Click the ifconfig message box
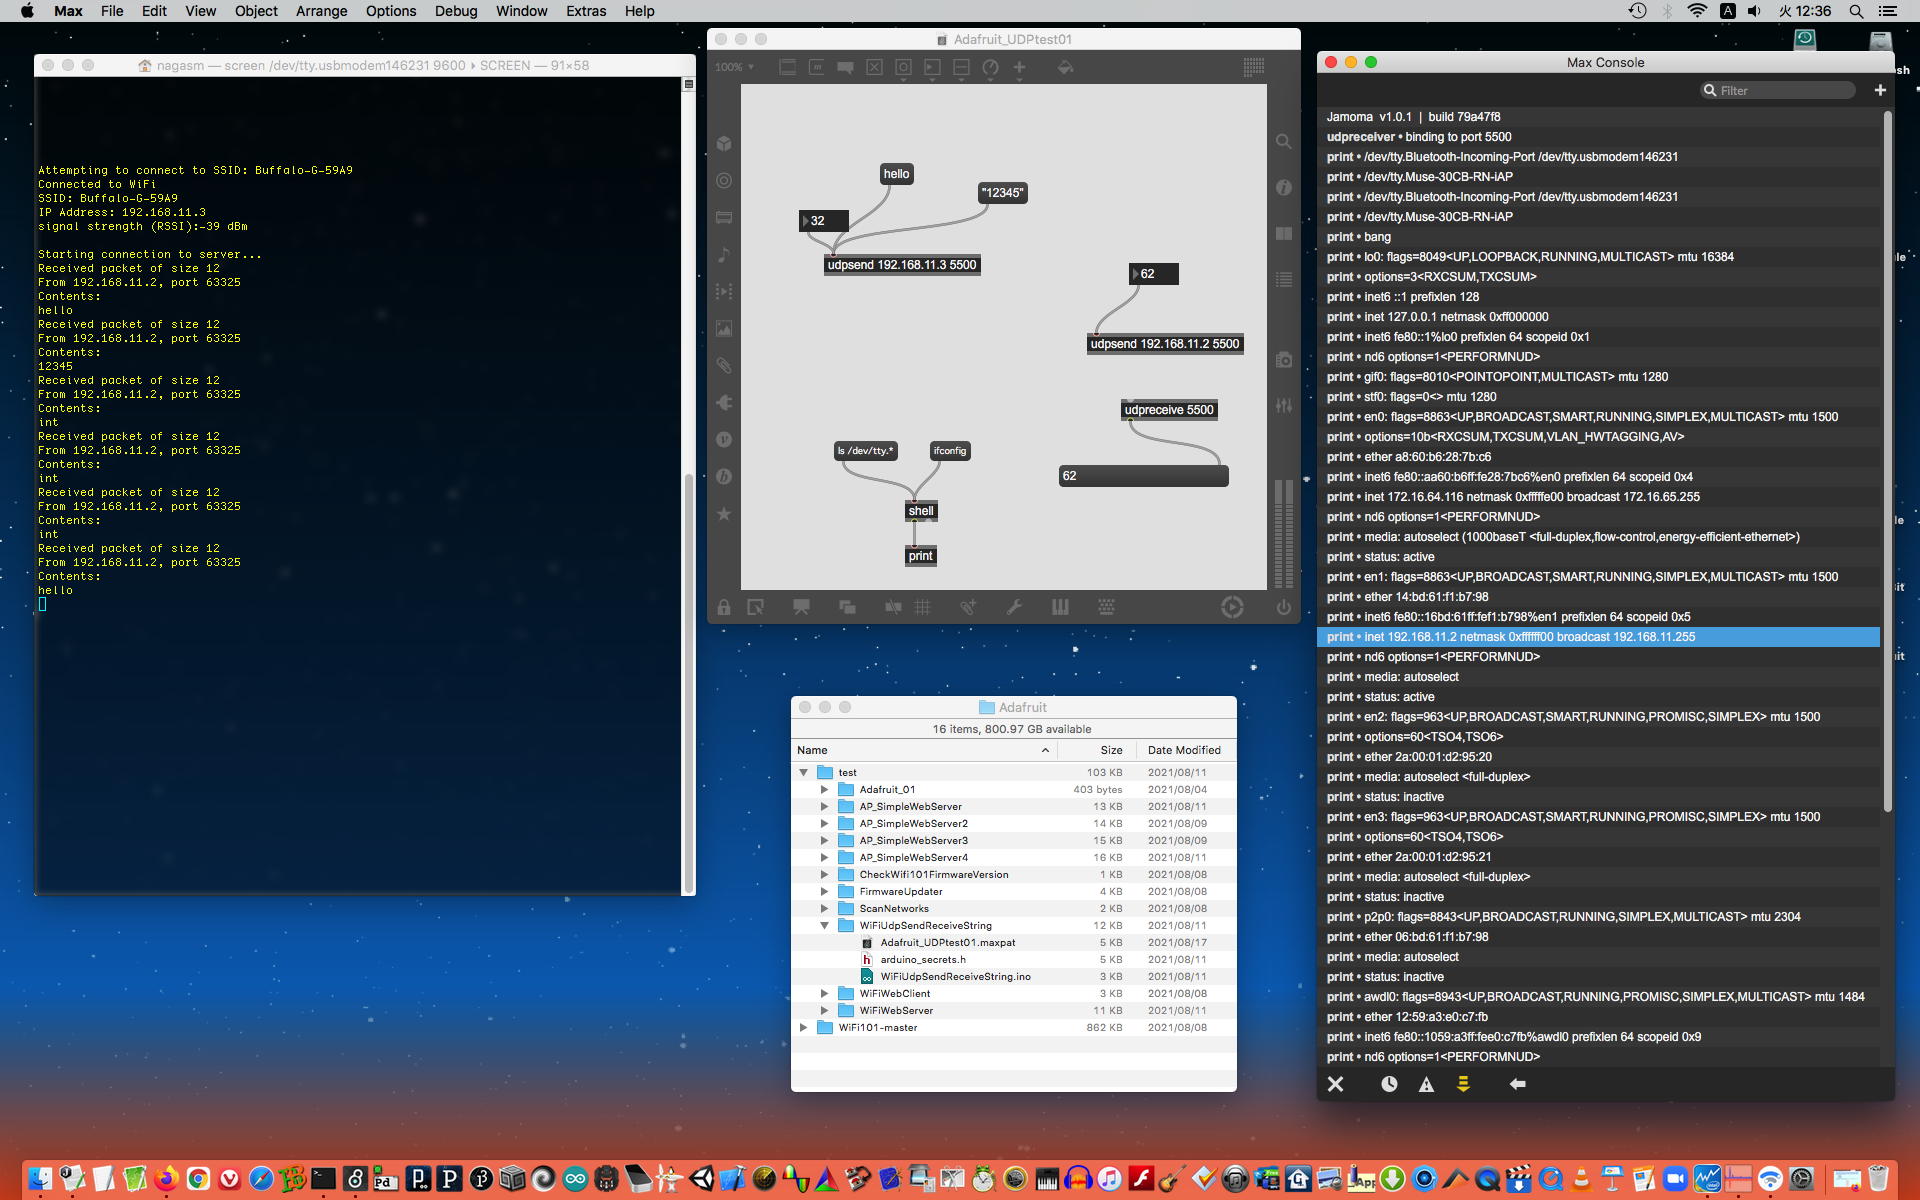The height and width of the screenshot is (1200, 1920). 949,451
